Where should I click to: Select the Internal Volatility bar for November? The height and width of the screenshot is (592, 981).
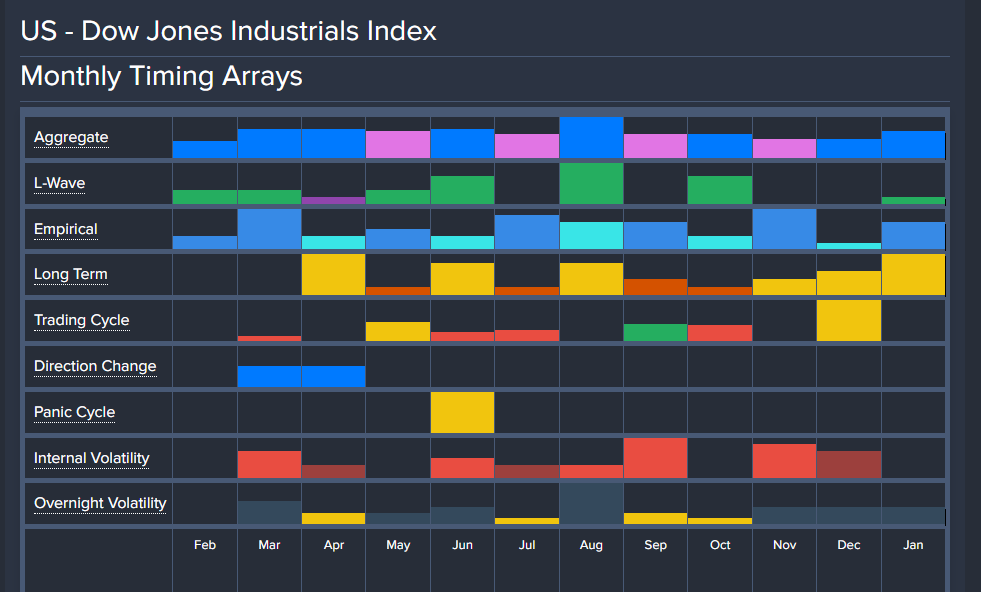point(785,461)
